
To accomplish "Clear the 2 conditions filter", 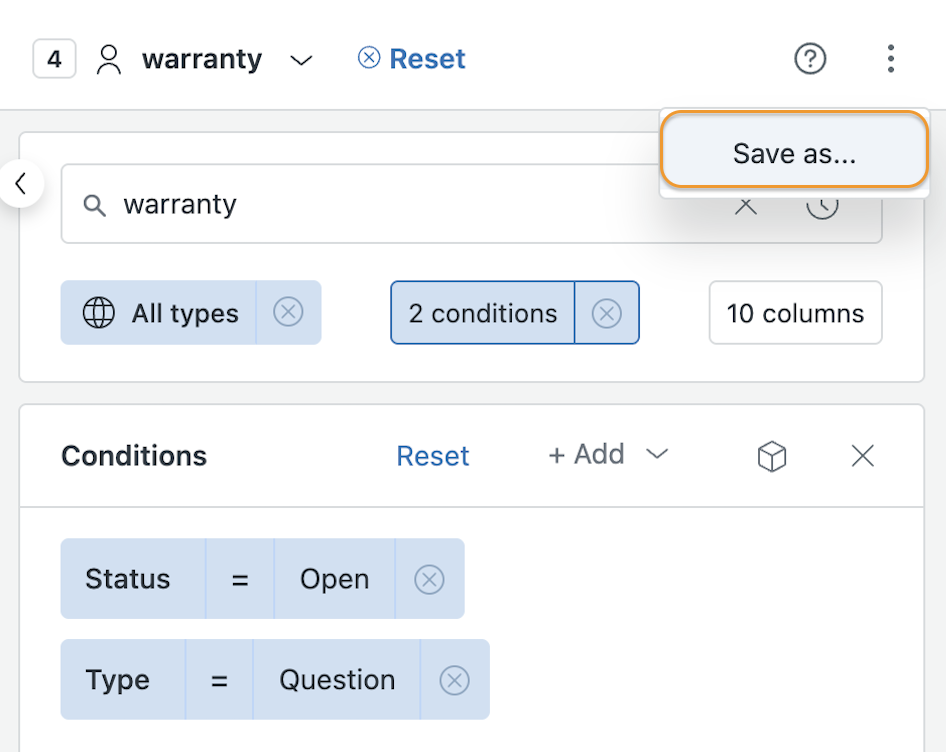I will pyautogui.click(x=606, y=313).
